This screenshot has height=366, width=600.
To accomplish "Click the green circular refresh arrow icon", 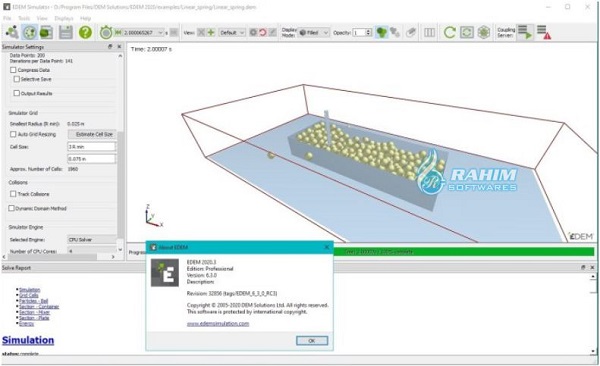I will (450, 33).
